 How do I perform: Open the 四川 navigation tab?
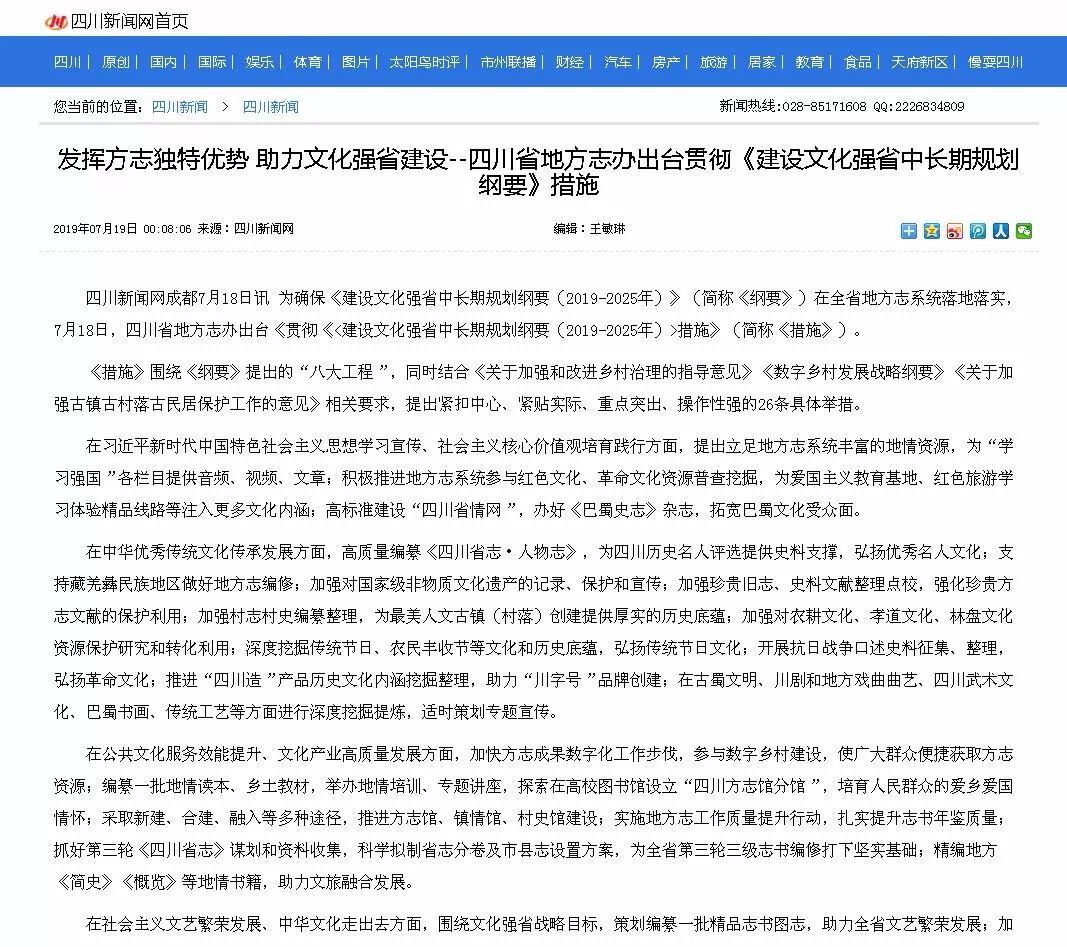point(68,62)
